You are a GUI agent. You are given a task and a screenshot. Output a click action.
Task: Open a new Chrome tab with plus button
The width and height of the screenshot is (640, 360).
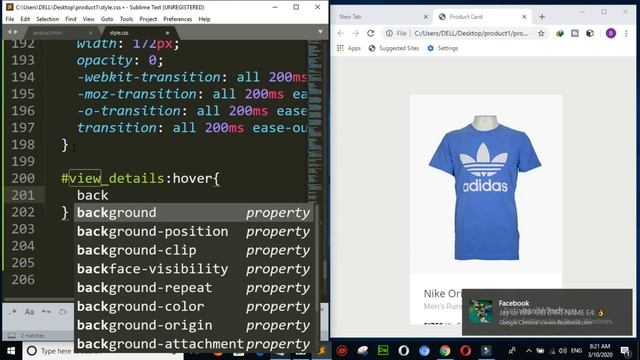tap(542, 17)
